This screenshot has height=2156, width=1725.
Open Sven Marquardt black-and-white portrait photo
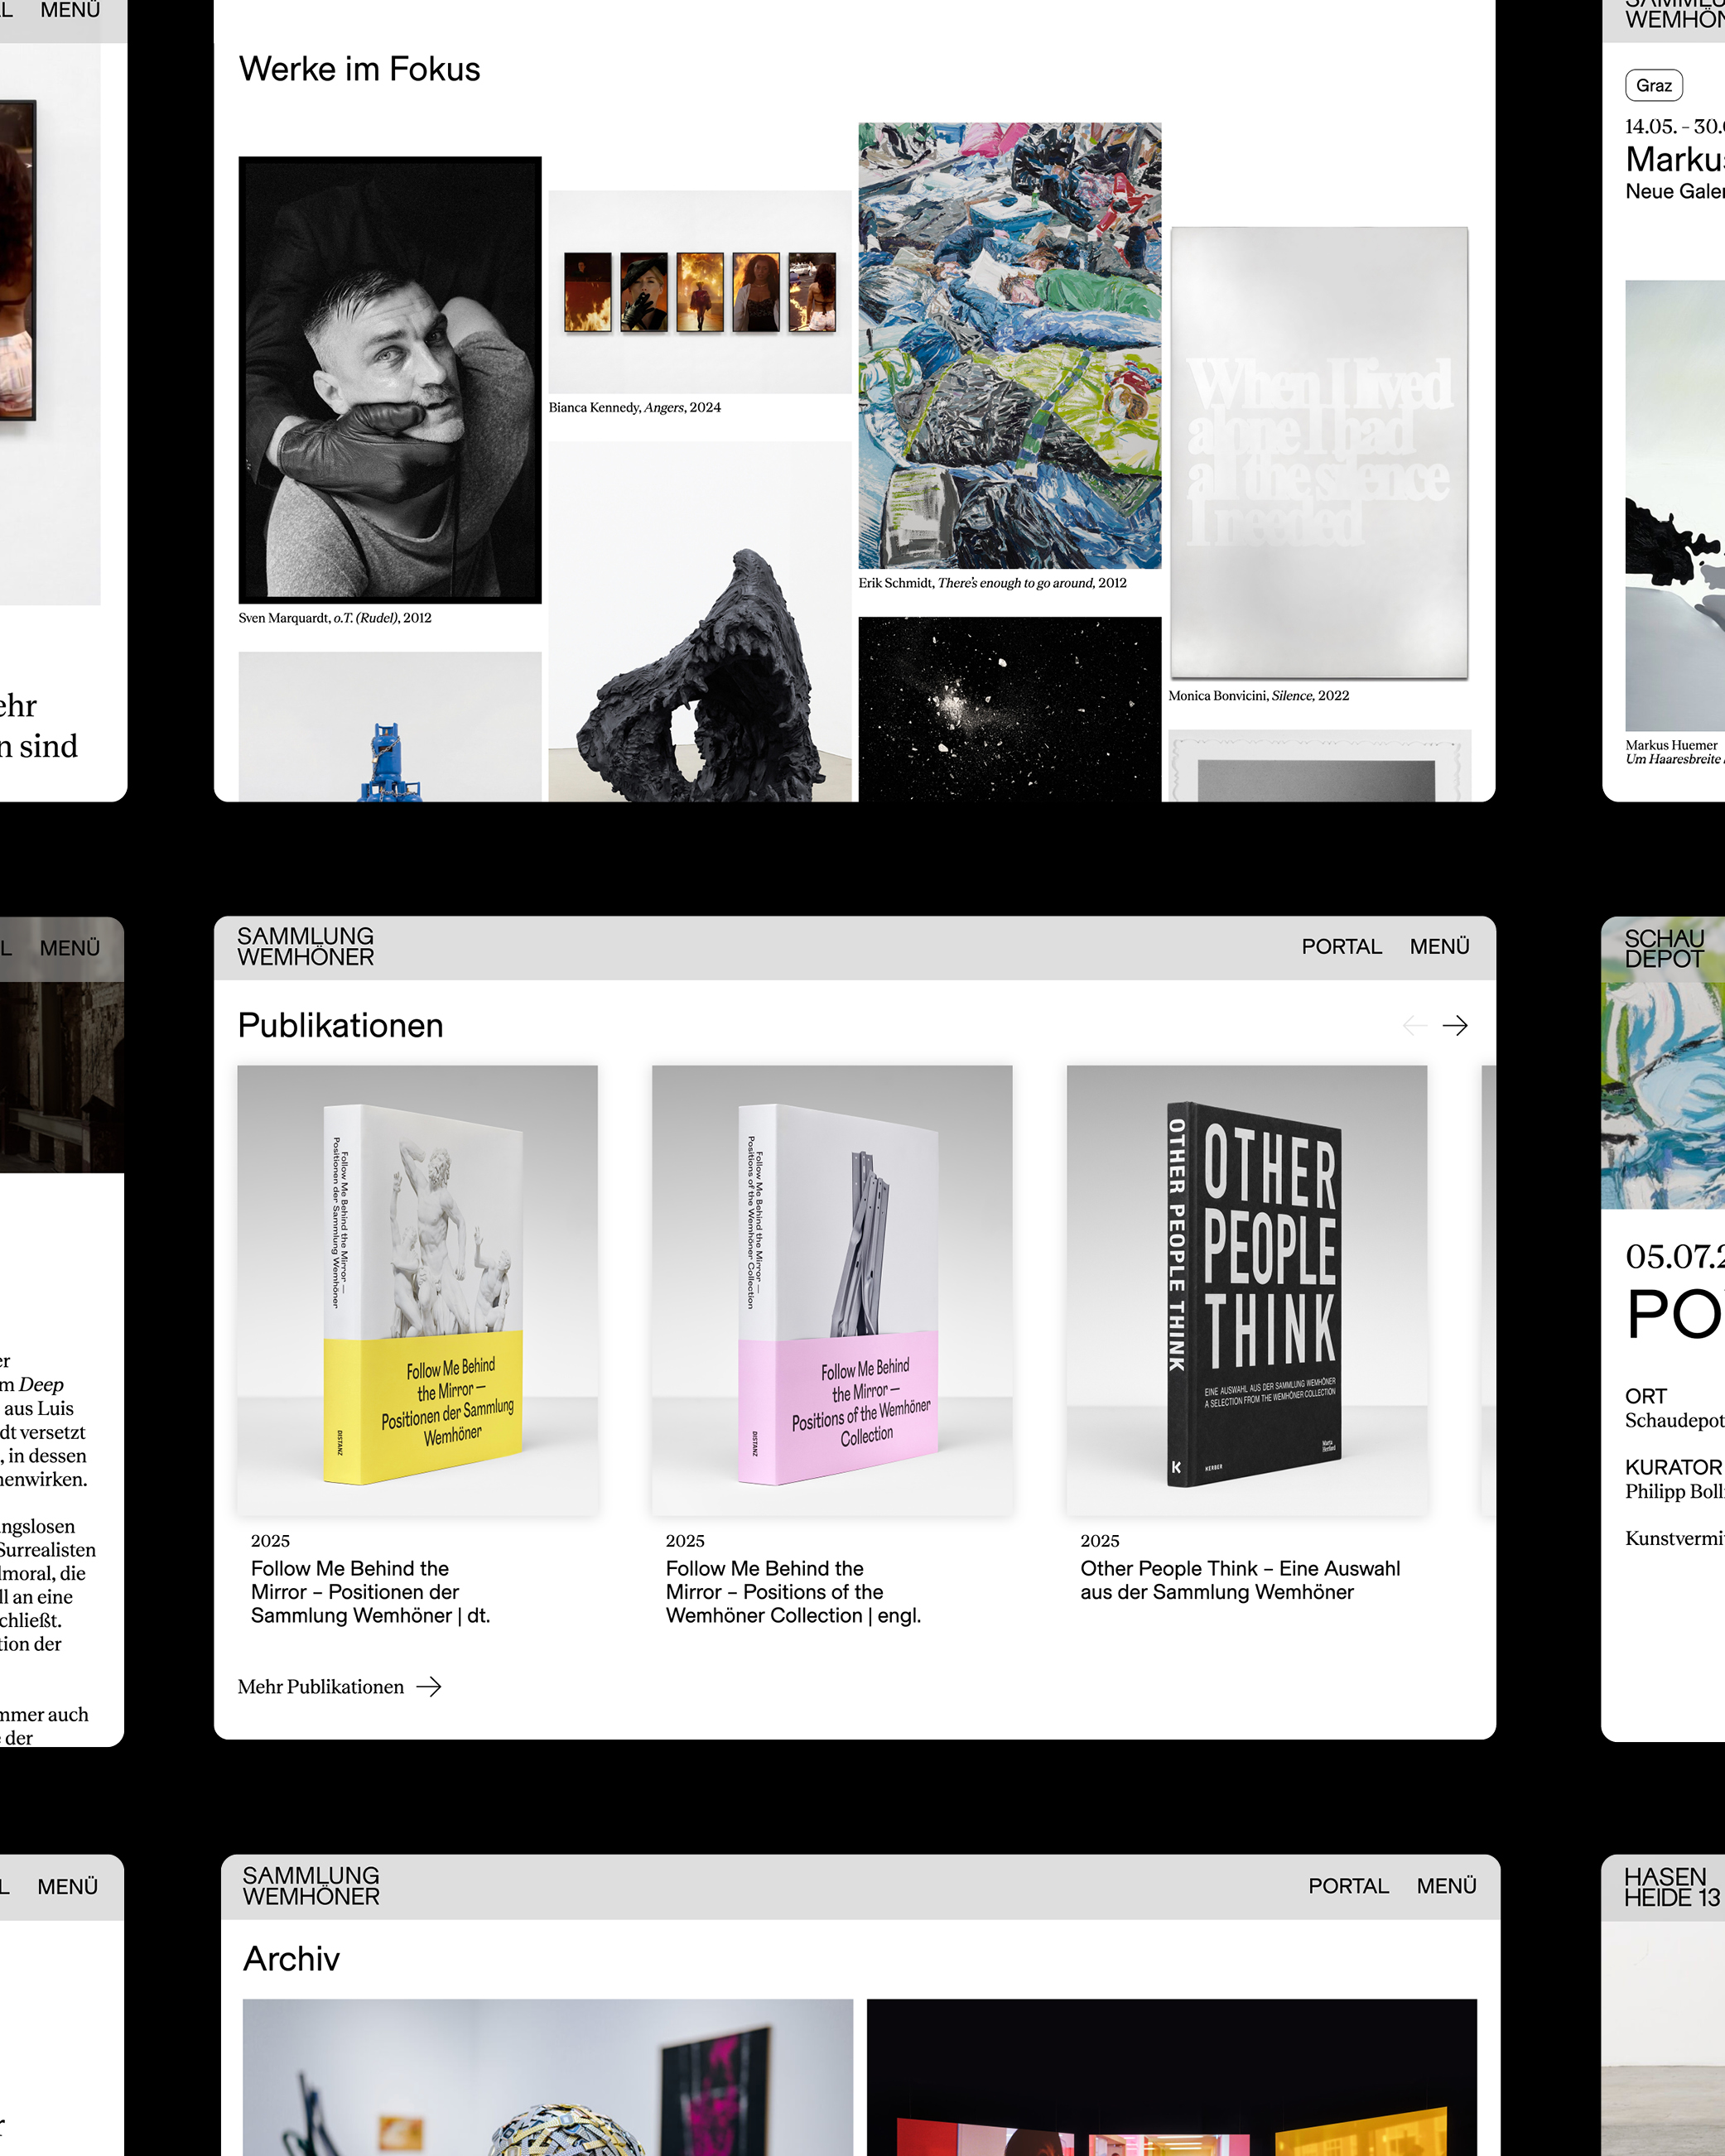(x=390, y=380)
